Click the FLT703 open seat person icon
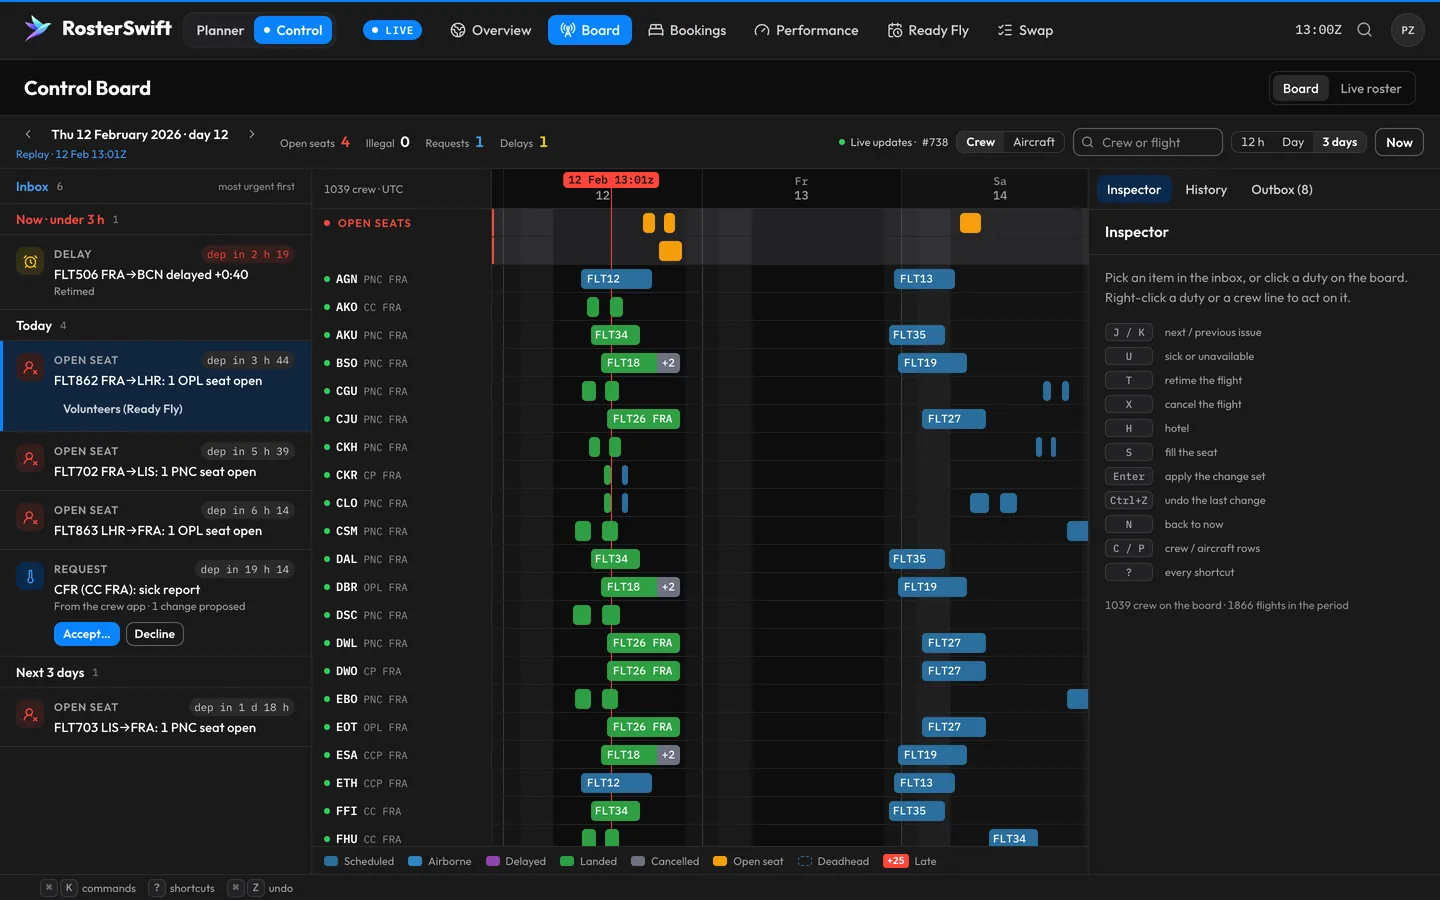The width and height of the screenshot is (1440, 900). pyautogui.click(x=30, y=715)
